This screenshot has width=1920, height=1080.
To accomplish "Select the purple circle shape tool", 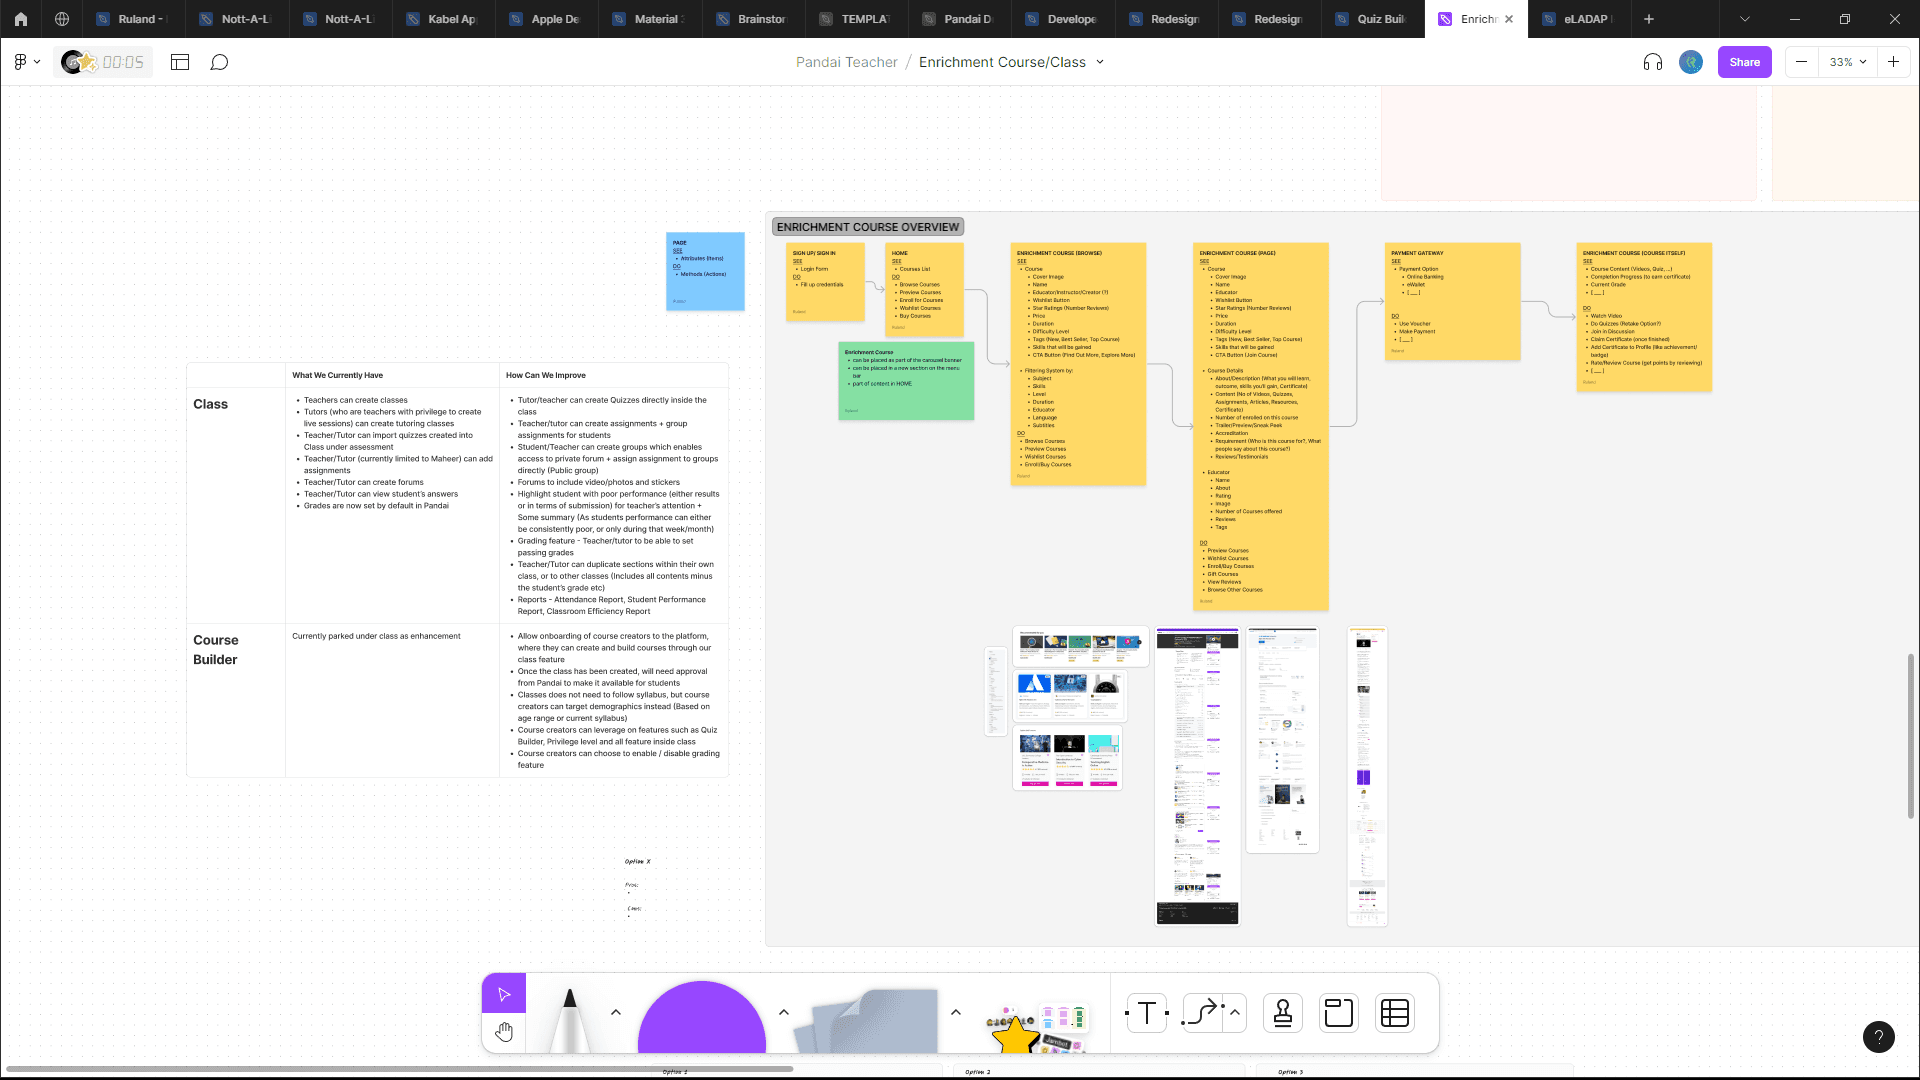I will tap(702, 1018).
